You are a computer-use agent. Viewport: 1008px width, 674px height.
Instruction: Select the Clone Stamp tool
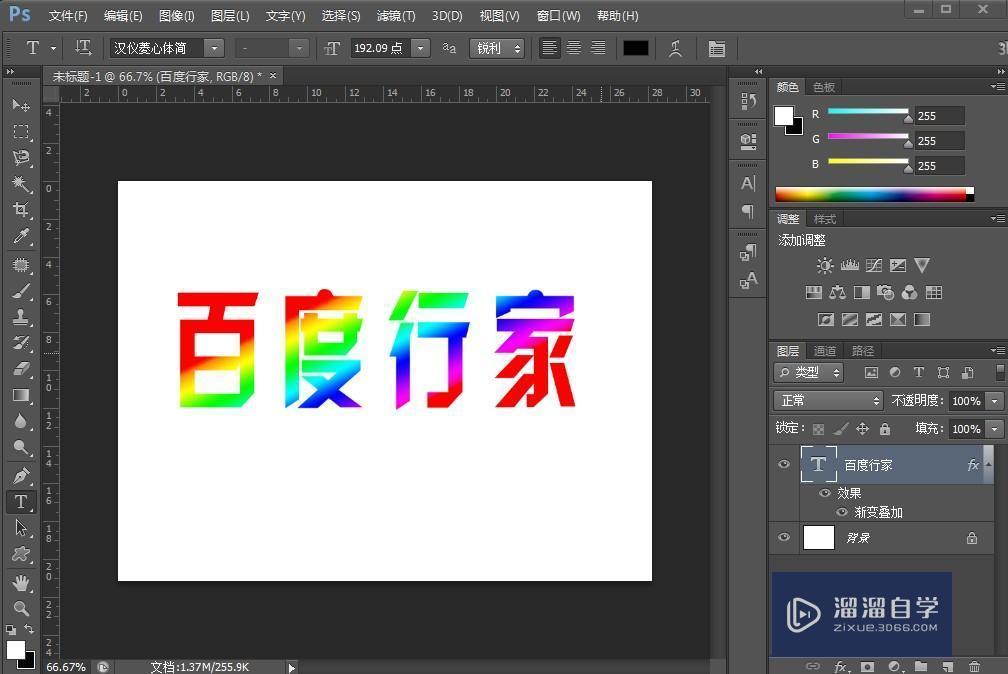pos(21,317)
